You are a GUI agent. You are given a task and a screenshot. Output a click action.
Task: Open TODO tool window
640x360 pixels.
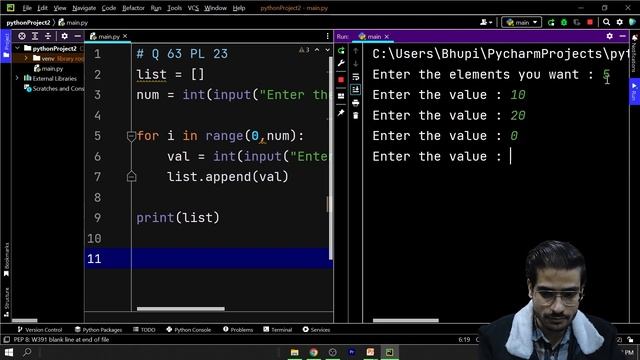pos(144,329)
